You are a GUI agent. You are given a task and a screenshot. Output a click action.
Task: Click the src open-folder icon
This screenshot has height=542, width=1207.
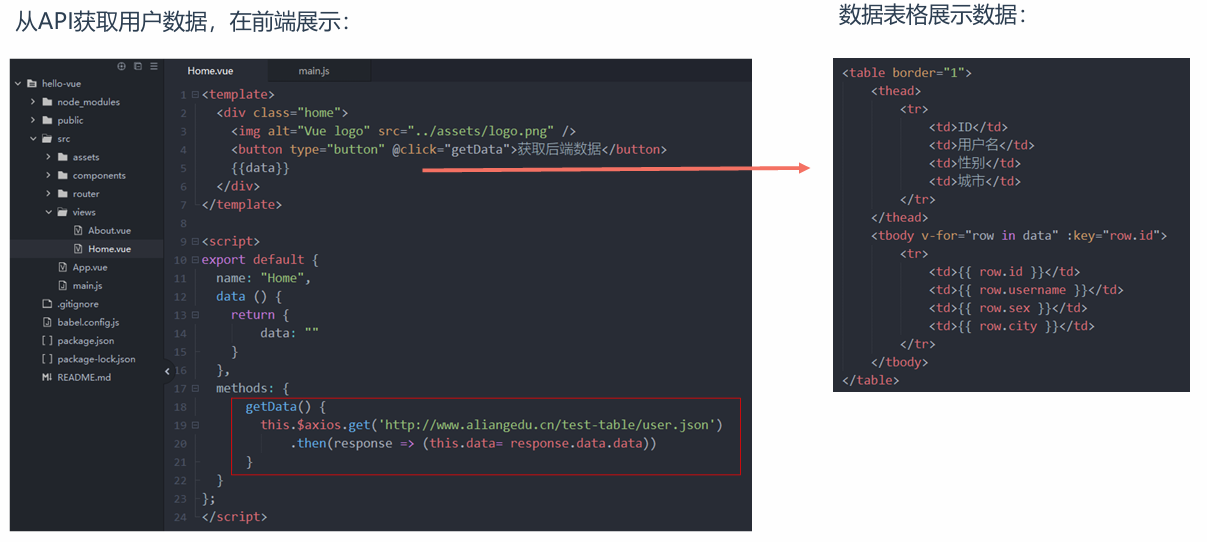pyautogui.click(x=47, y=139)
